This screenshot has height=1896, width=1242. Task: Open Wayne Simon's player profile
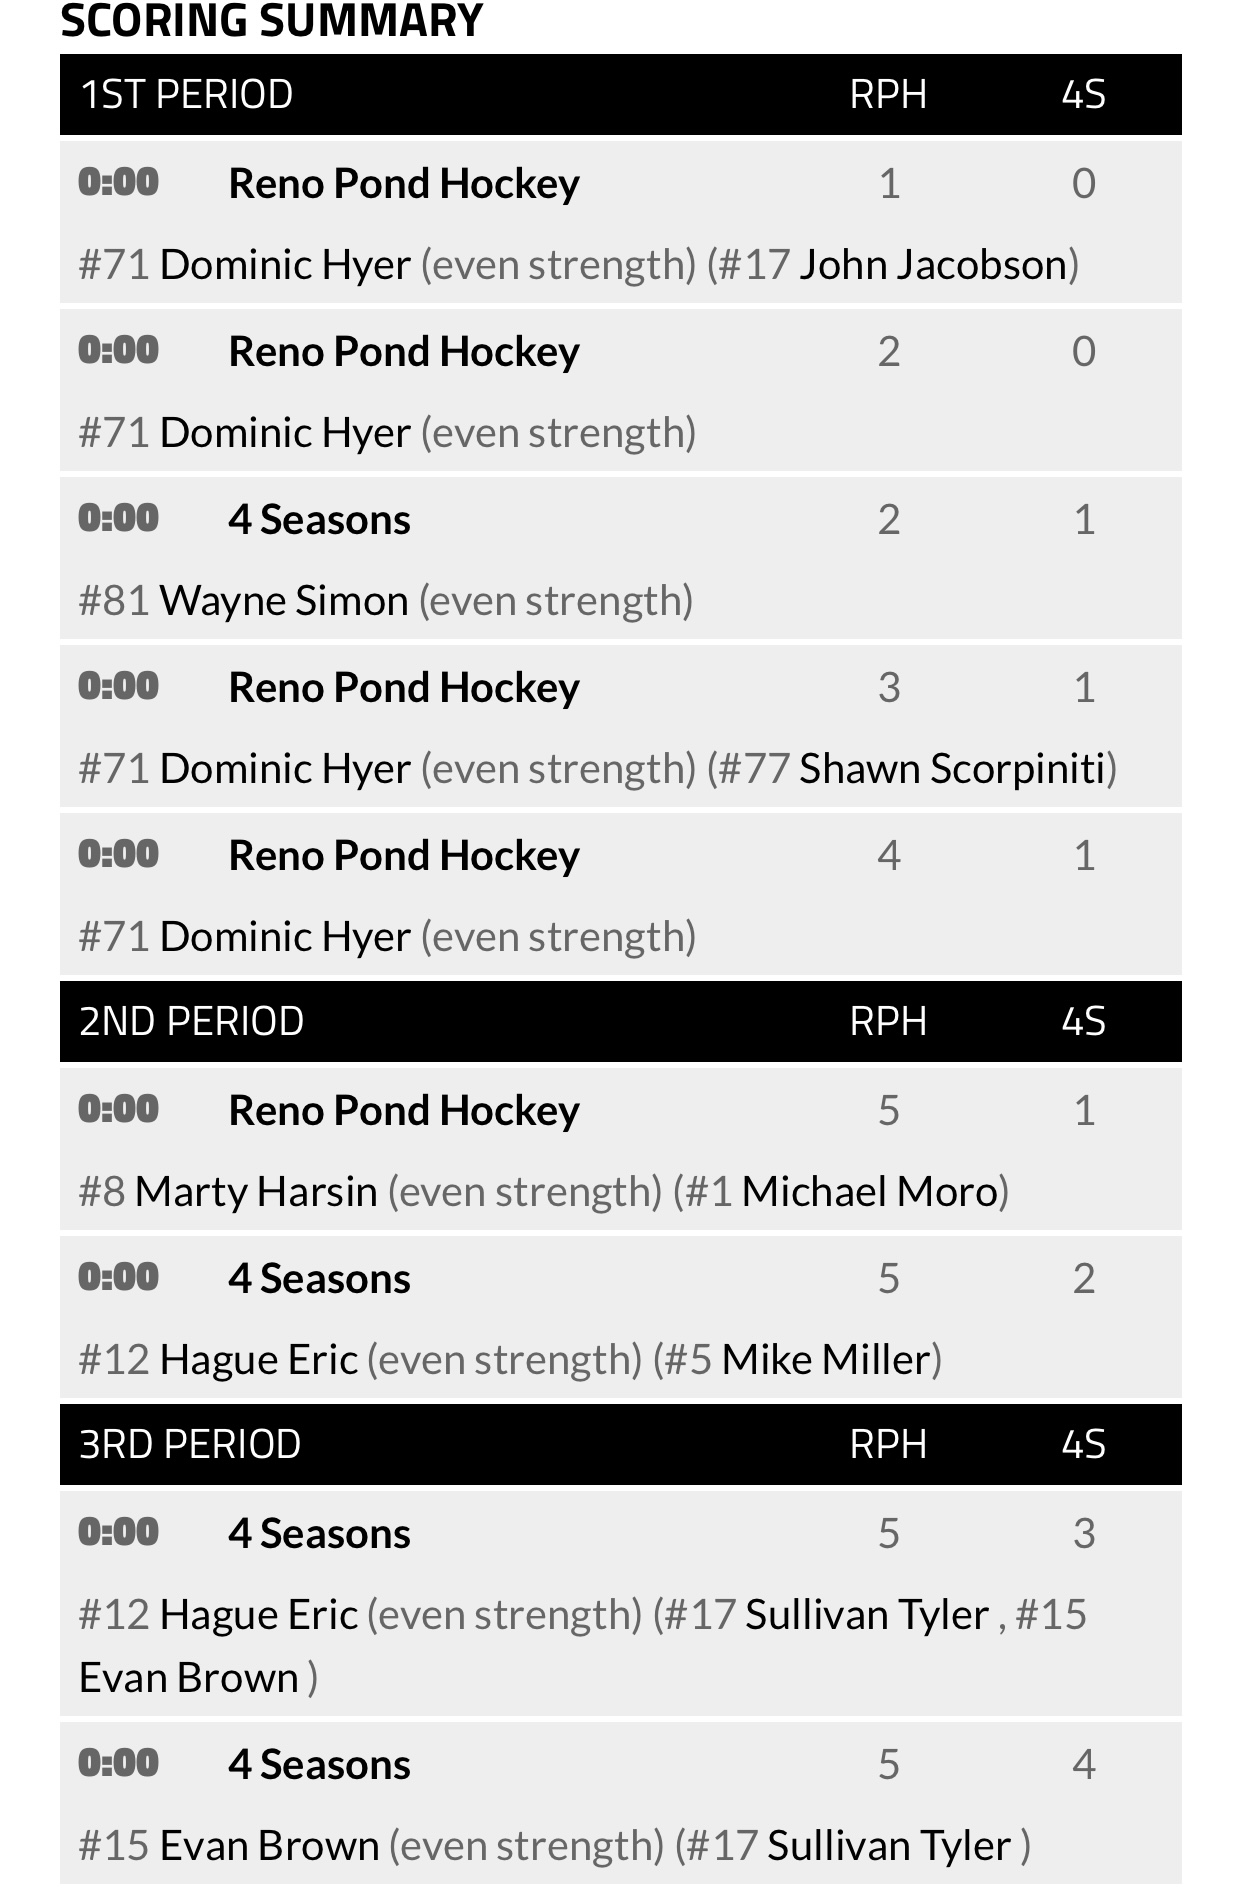click(x=284, y=601)
